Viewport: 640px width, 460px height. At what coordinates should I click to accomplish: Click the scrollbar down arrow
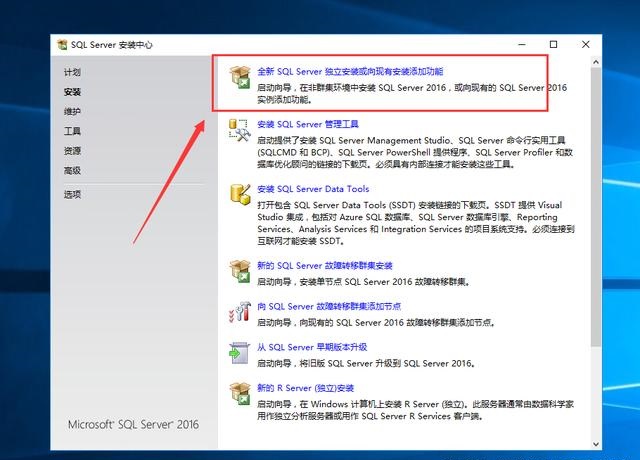coord(596,444)
